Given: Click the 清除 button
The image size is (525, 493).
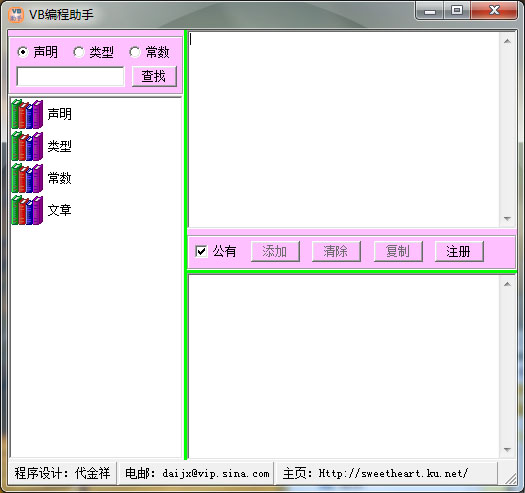Looking at the screenshot, I should coord(336,251).
